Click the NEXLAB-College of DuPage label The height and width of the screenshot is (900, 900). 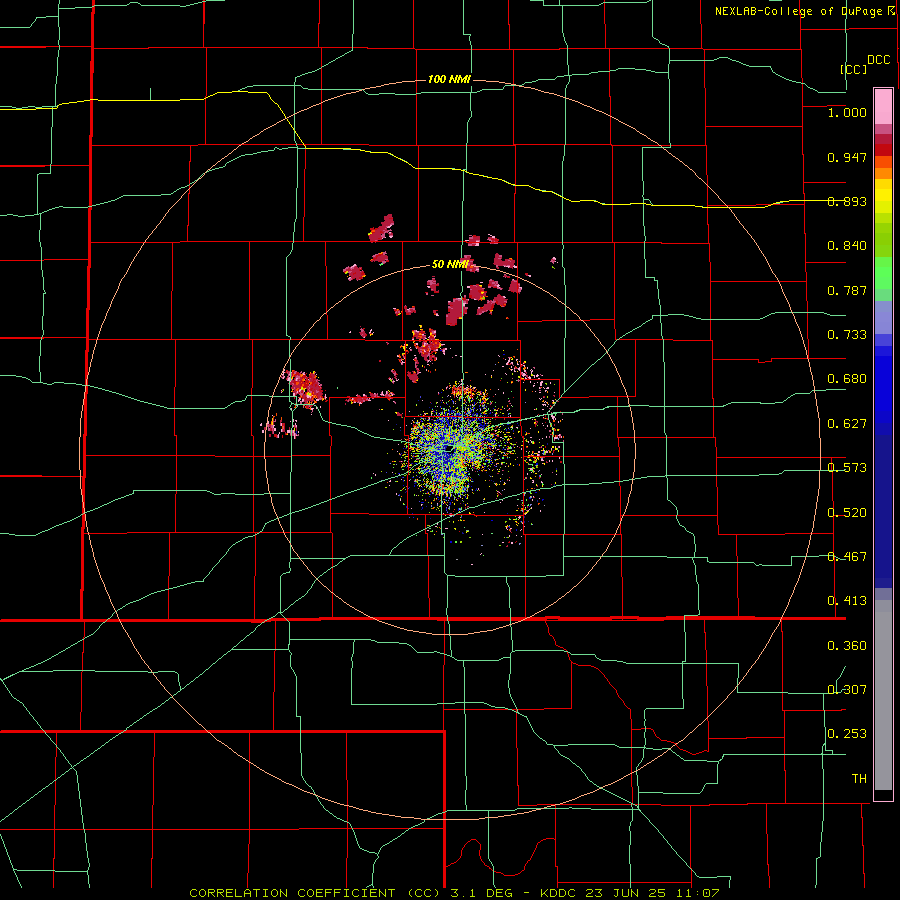pos(801,11)
